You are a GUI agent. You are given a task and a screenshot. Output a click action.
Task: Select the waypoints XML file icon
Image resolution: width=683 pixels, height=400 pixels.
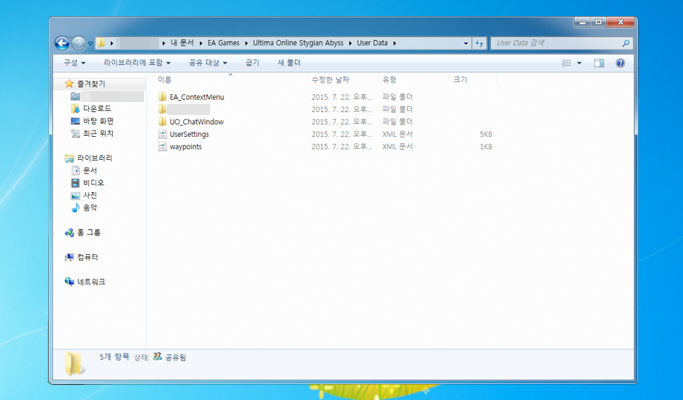162,146
